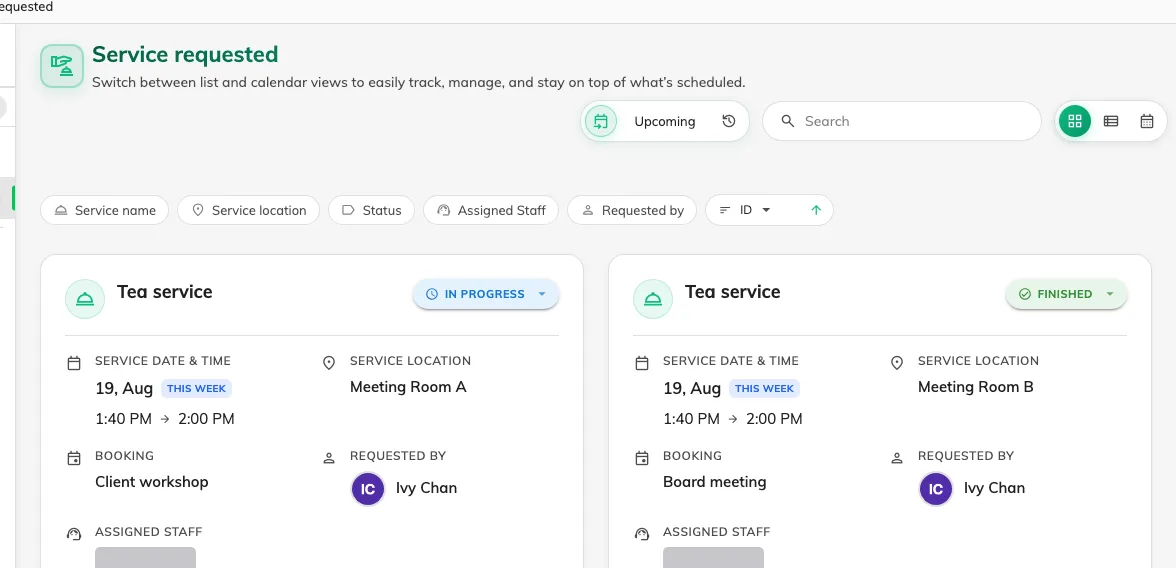Select the Upcoming calendar toggle icon
Screen dimensions: 1176x568
click(600, 122)
